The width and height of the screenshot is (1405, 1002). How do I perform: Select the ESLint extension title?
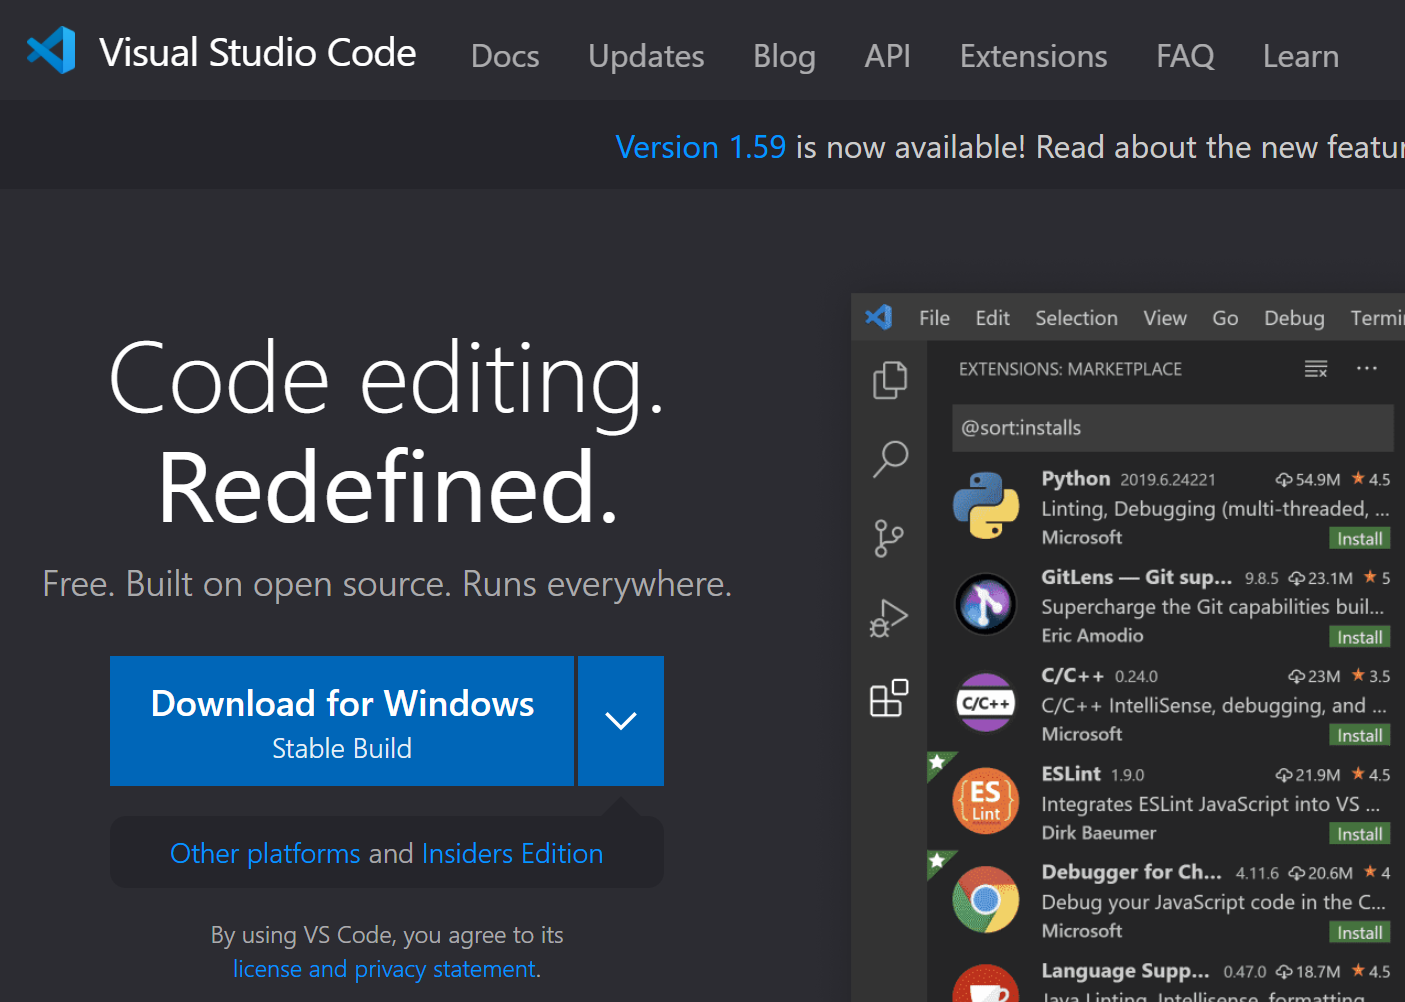coord(1070,774)
